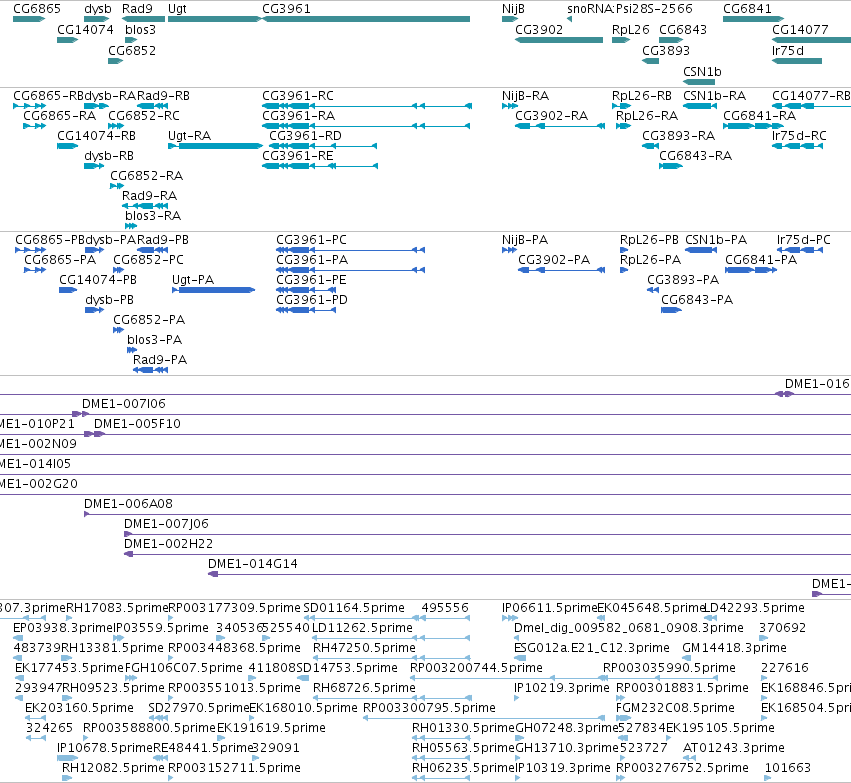The height and width of the screenshot is (783, 851).
Task: Click the CG14074-RB transcript label
Action: (96, 136)
